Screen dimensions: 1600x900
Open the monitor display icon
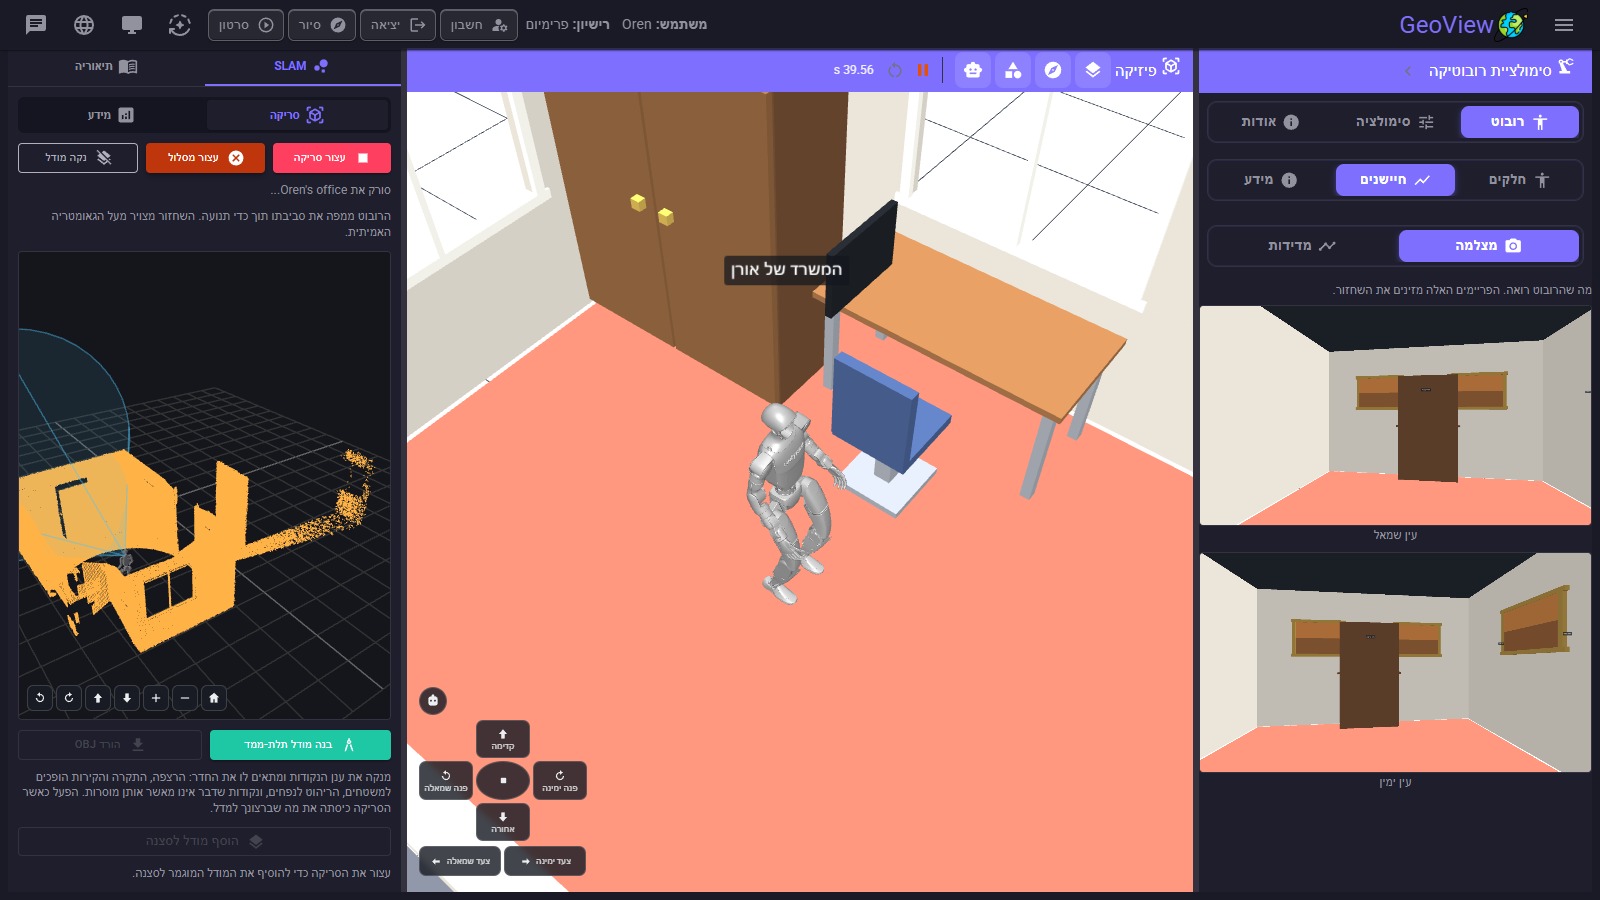131,24
